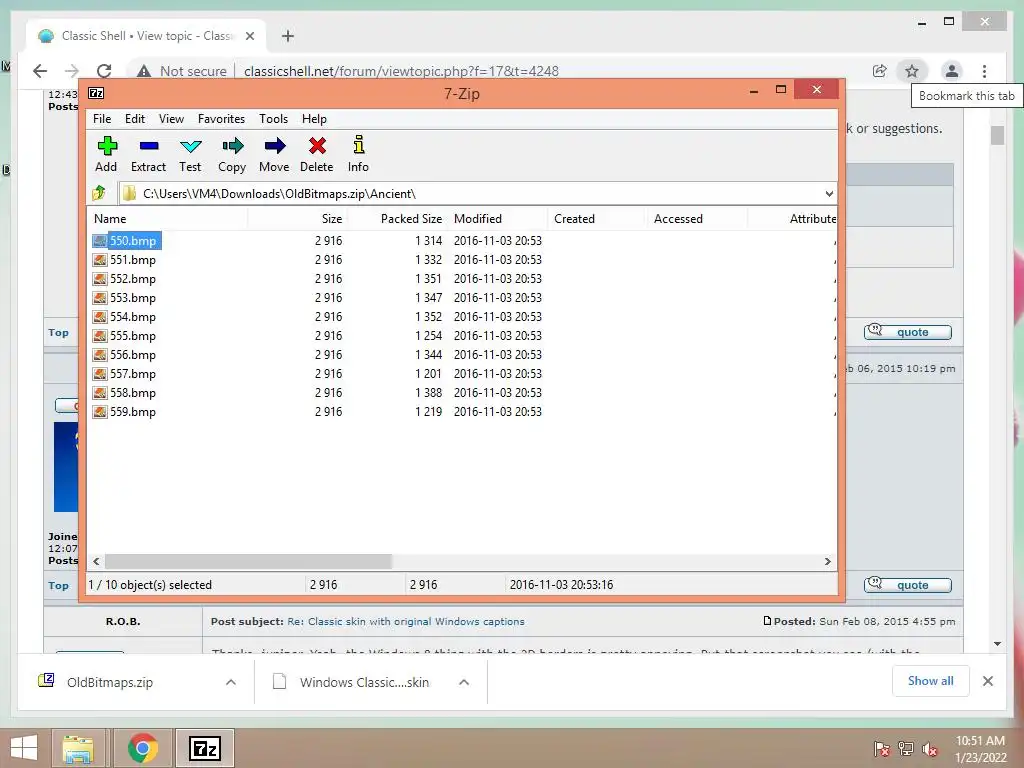Screen dimensions: 1024x768
Task: Select the 555.bmp file icon
Action: pos(99,336)
